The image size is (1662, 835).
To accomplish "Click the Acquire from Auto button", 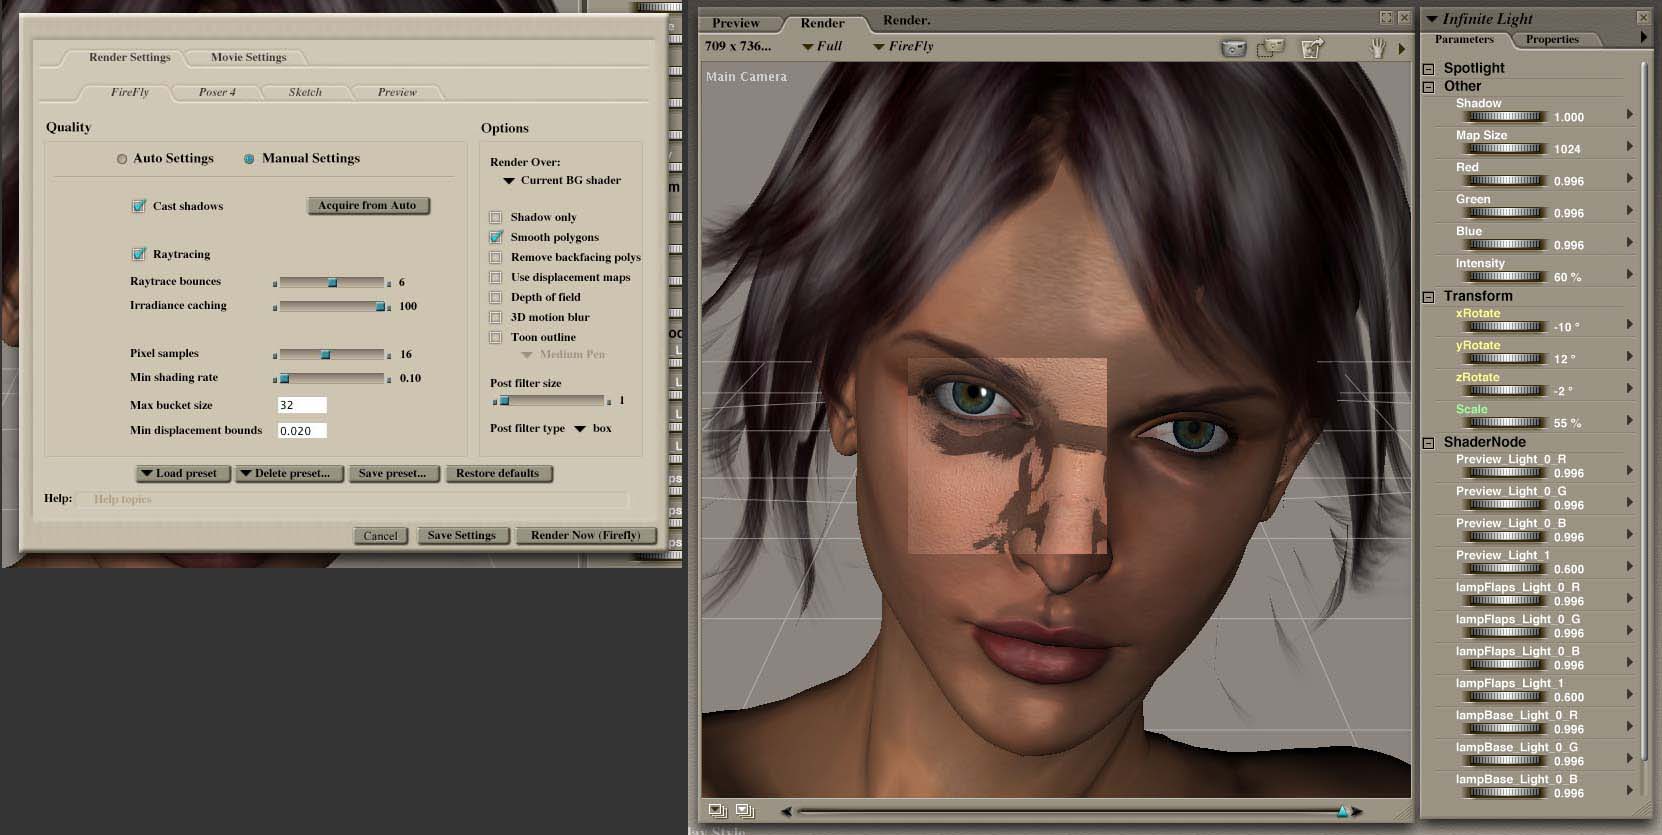I will point(367,205).
